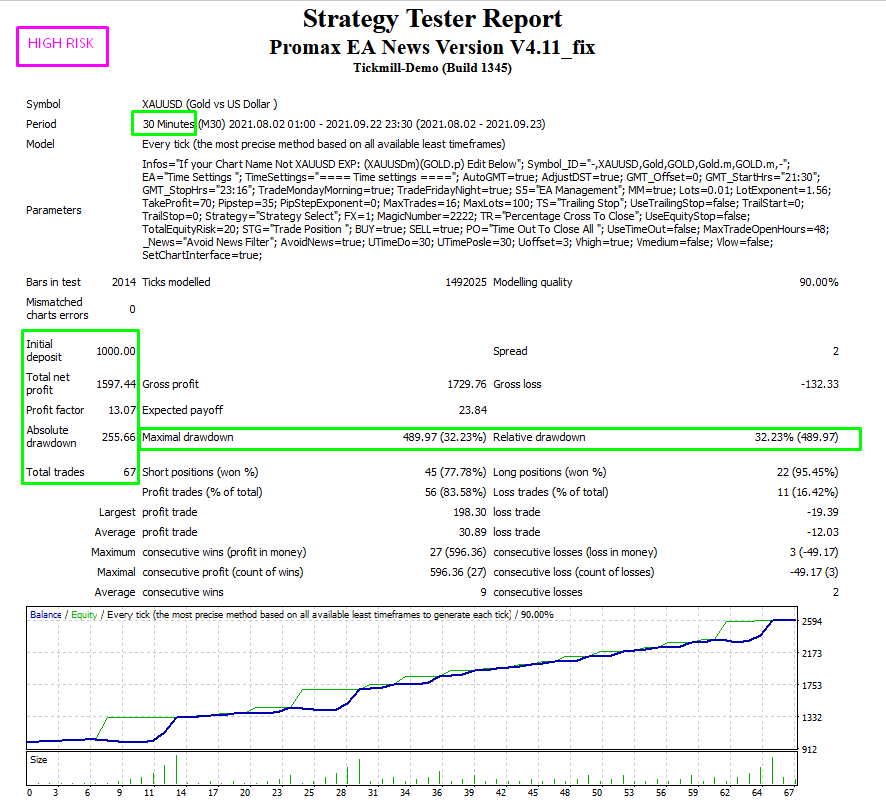886x807 pixels.
Task: Click Mismatched charts errors value 0
Action: tap(132, 309)
